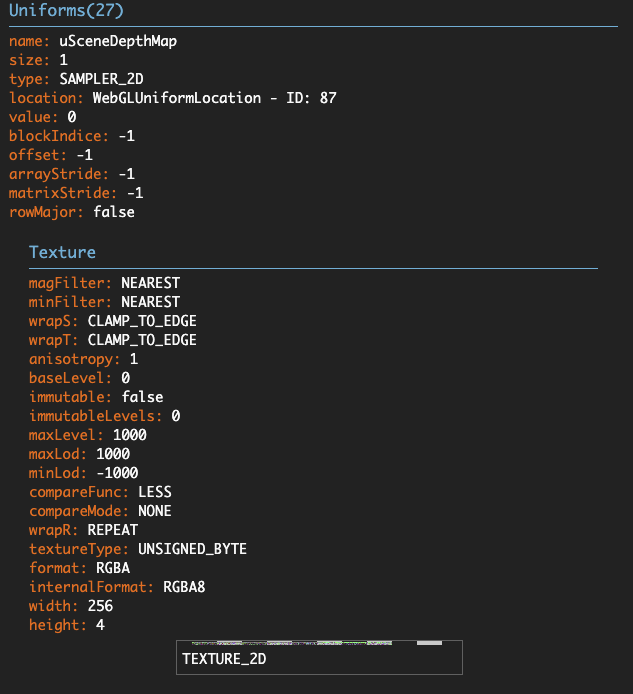Viewport: 633px width, 694px height.
Task: Click the textureType property label
Action: tap(79, 550)
